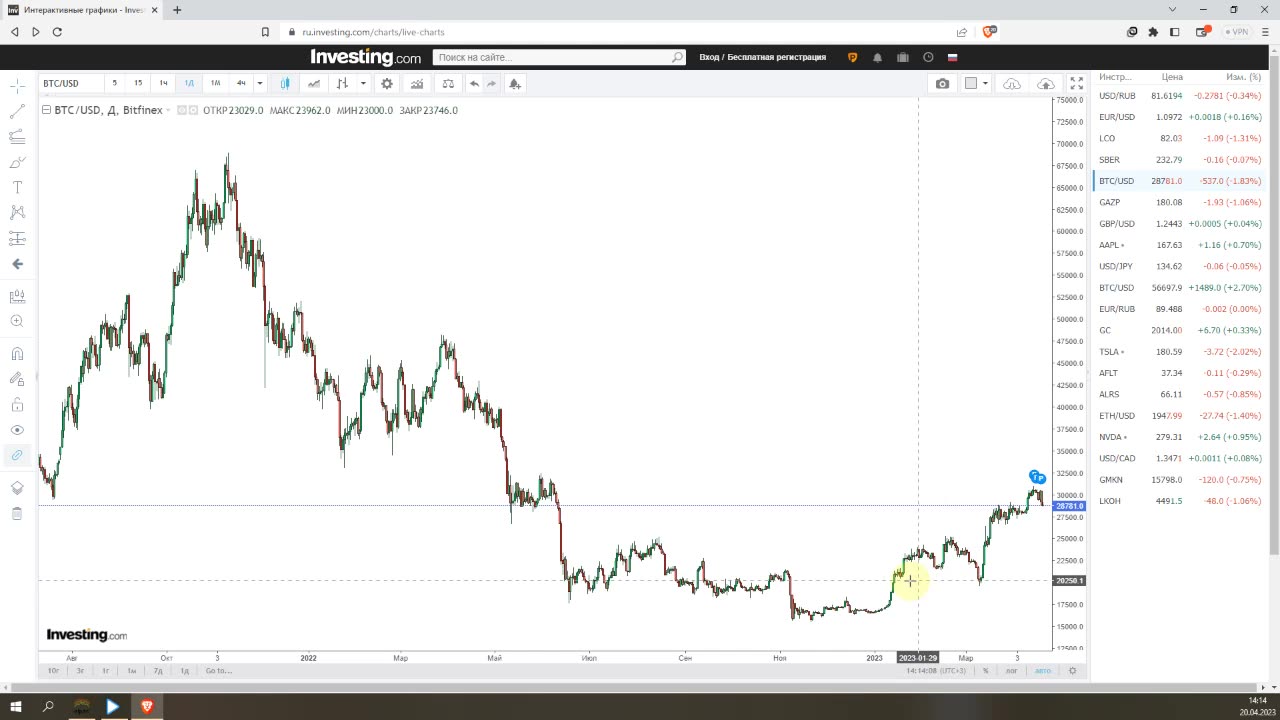The image size is (1280, 720).
Task: Select the 7д time range
Action: pyautogui.click(x=158, y=670)
